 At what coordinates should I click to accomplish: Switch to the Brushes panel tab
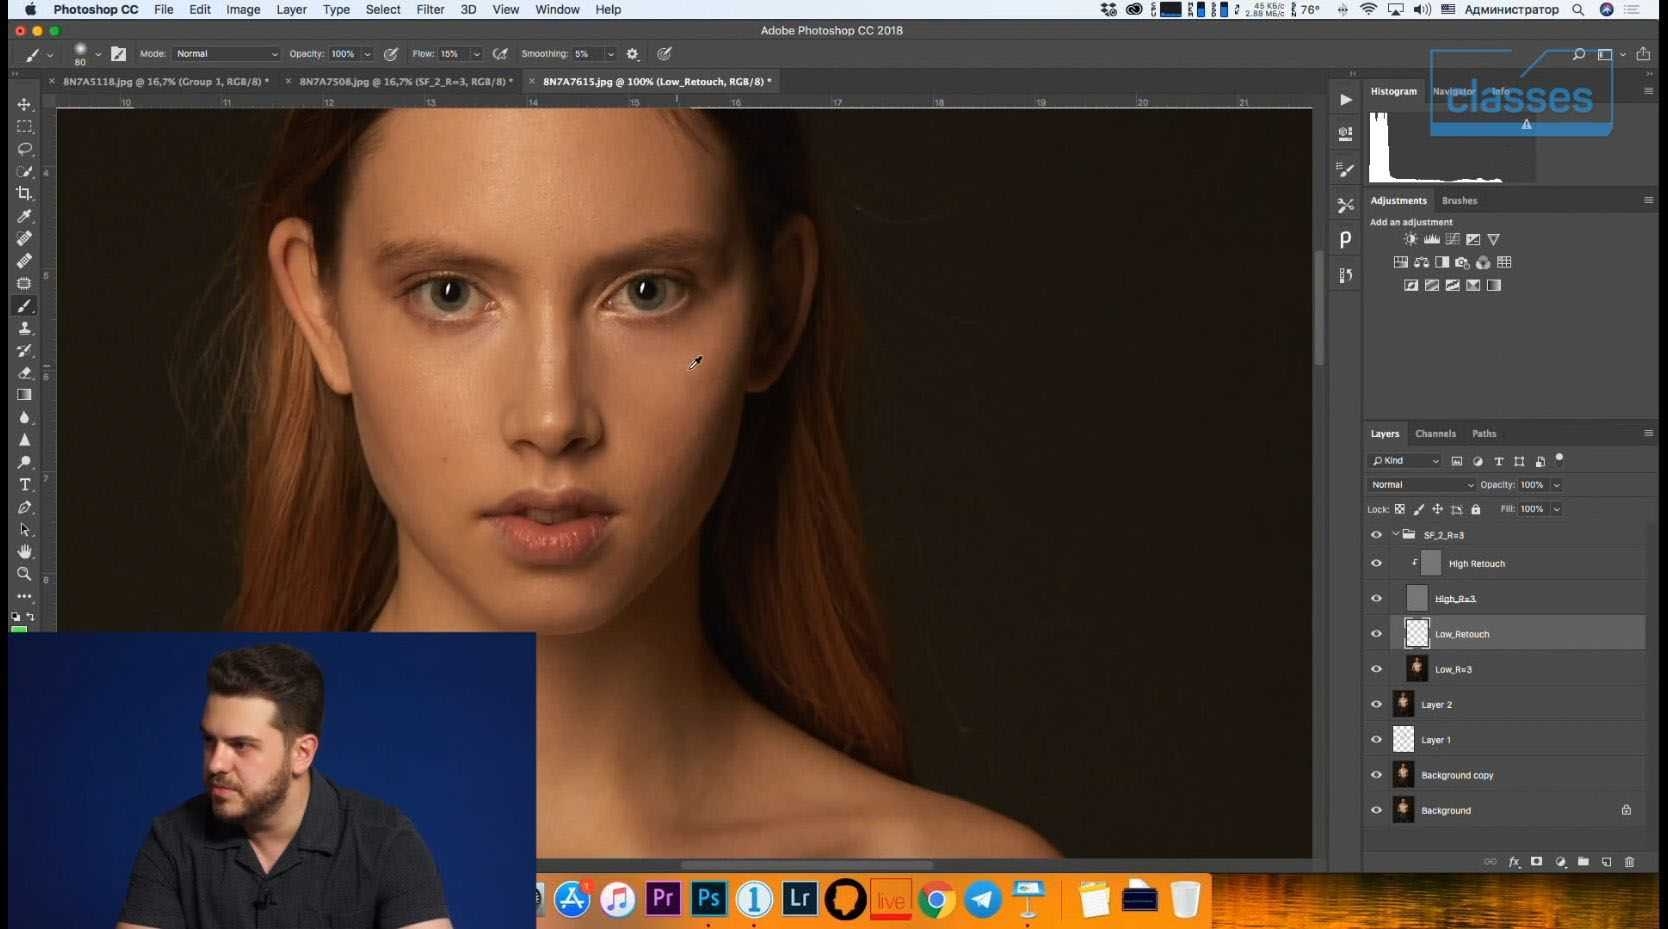pos(1459,201)
